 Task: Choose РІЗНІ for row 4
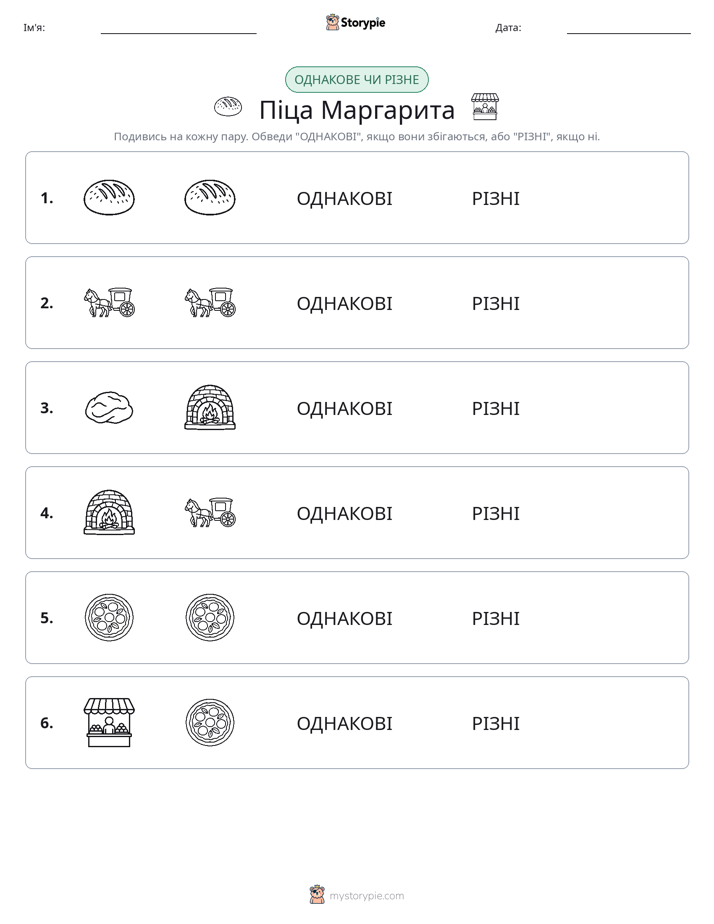[496, 513]
